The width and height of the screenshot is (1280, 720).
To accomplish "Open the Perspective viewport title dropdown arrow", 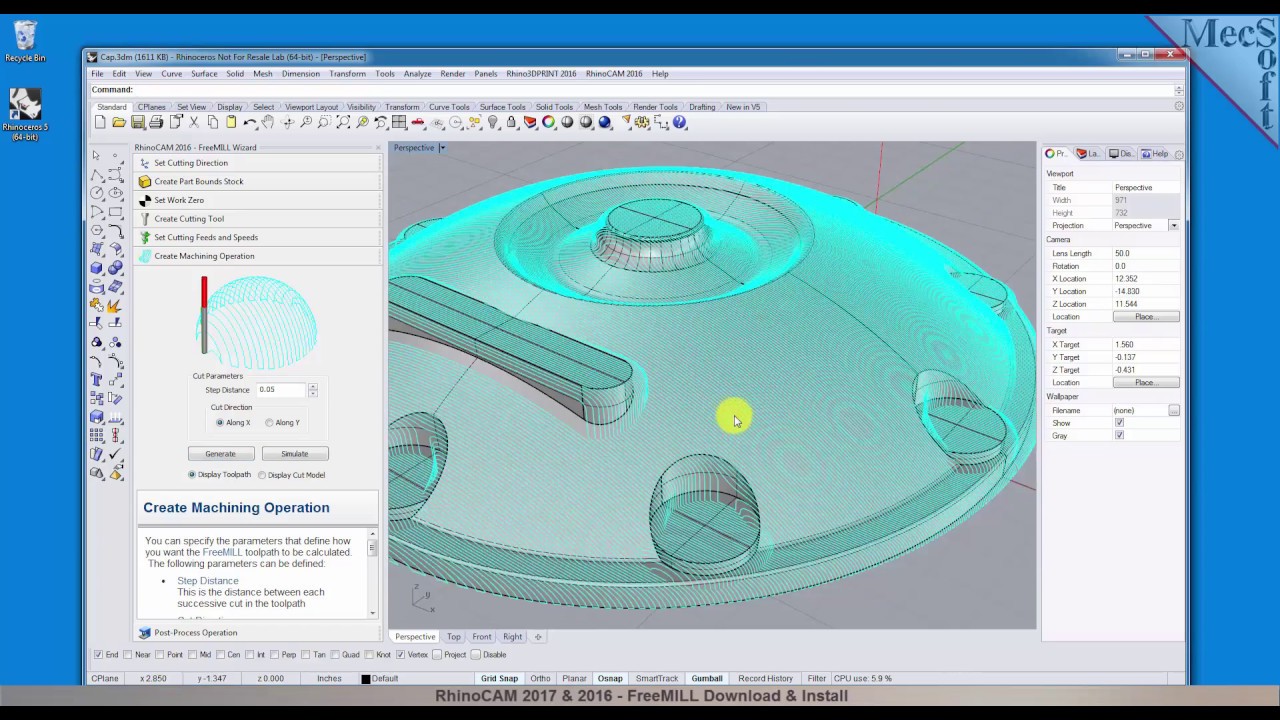I will click(441, 148).
